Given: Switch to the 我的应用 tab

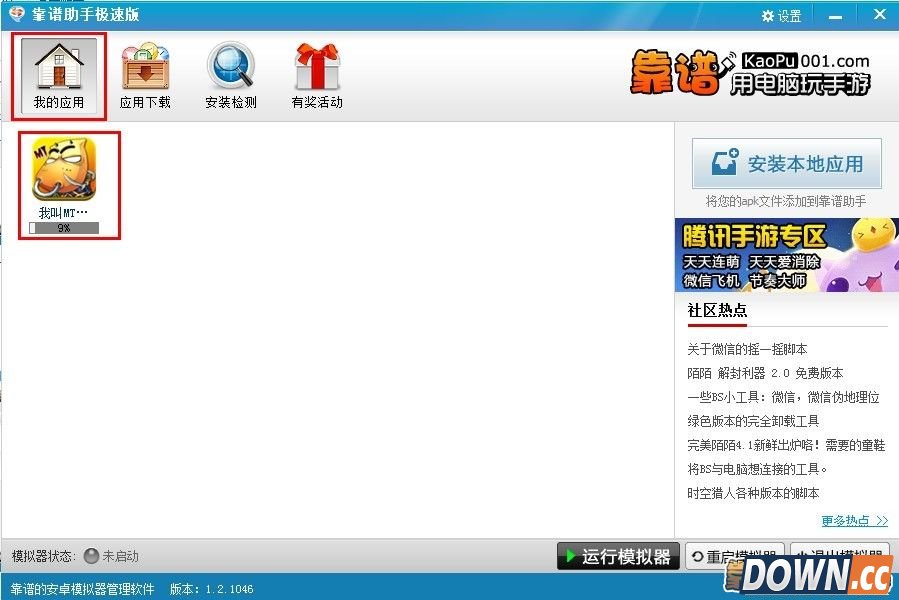Looking at the screenshot, I should (60, 74).
